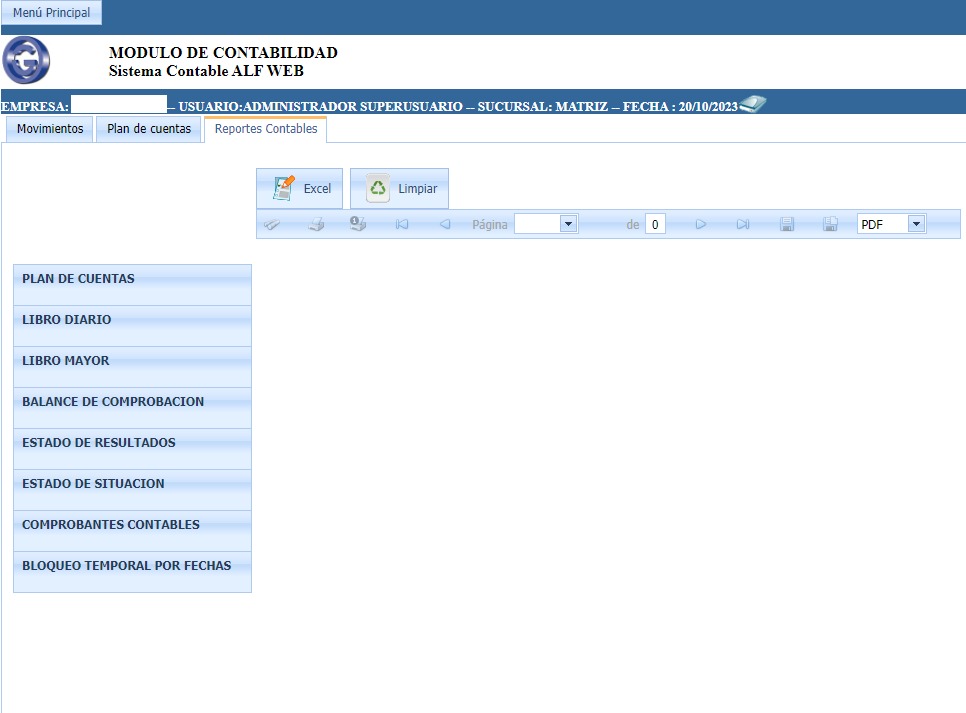Click the Excel export button
The height and width of the screenshot is (713, 966).
(300, 189)
